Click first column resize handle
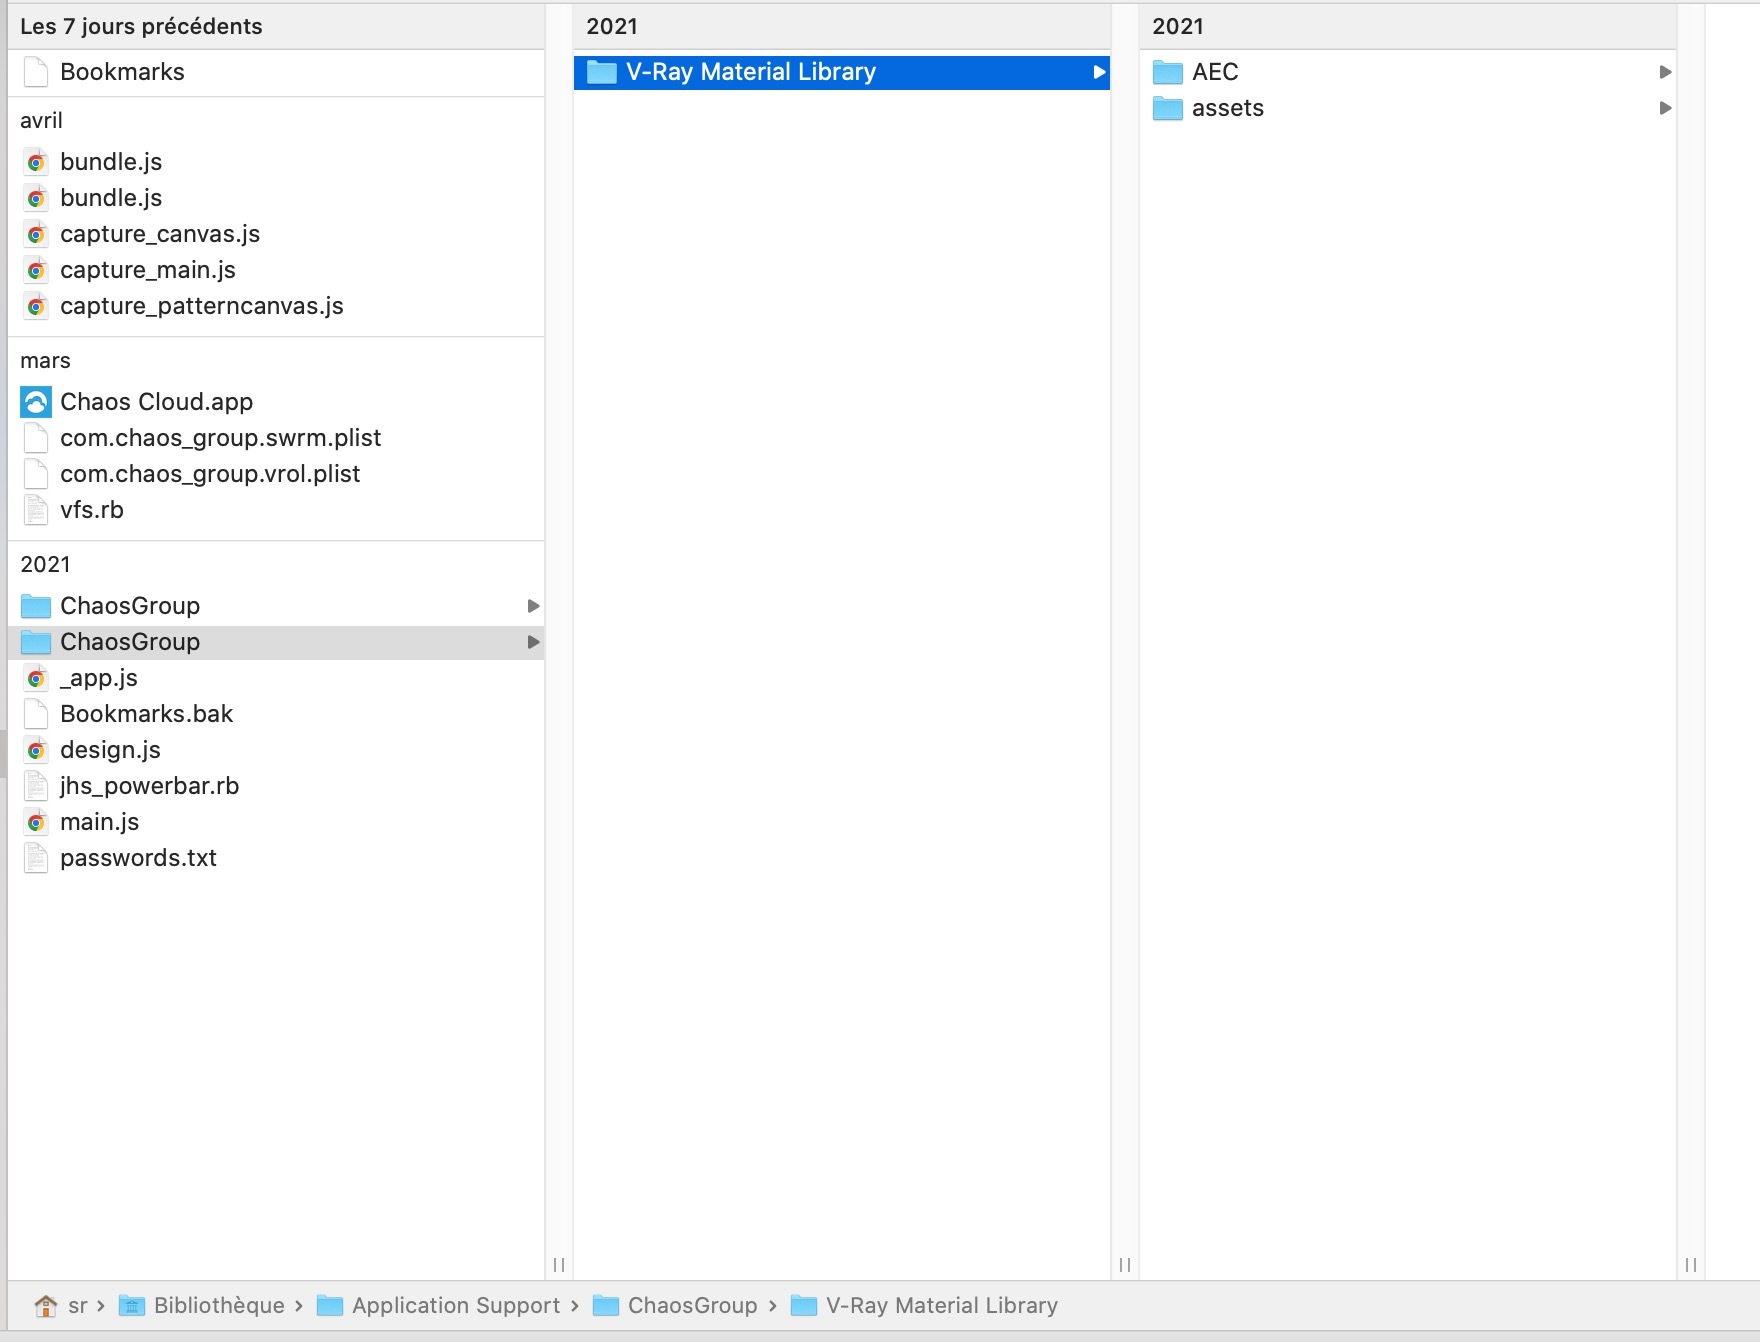 pyautogui.click(x=559, y=1265)
